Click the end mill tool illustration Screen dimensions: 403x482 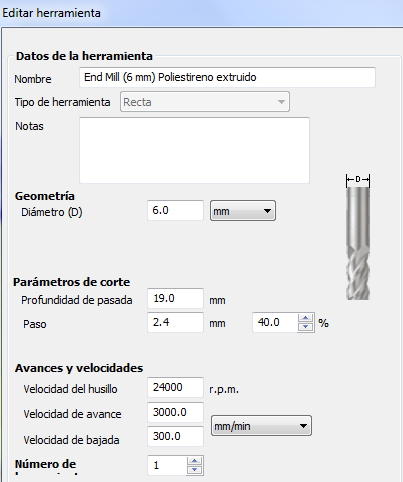[358, 243]
